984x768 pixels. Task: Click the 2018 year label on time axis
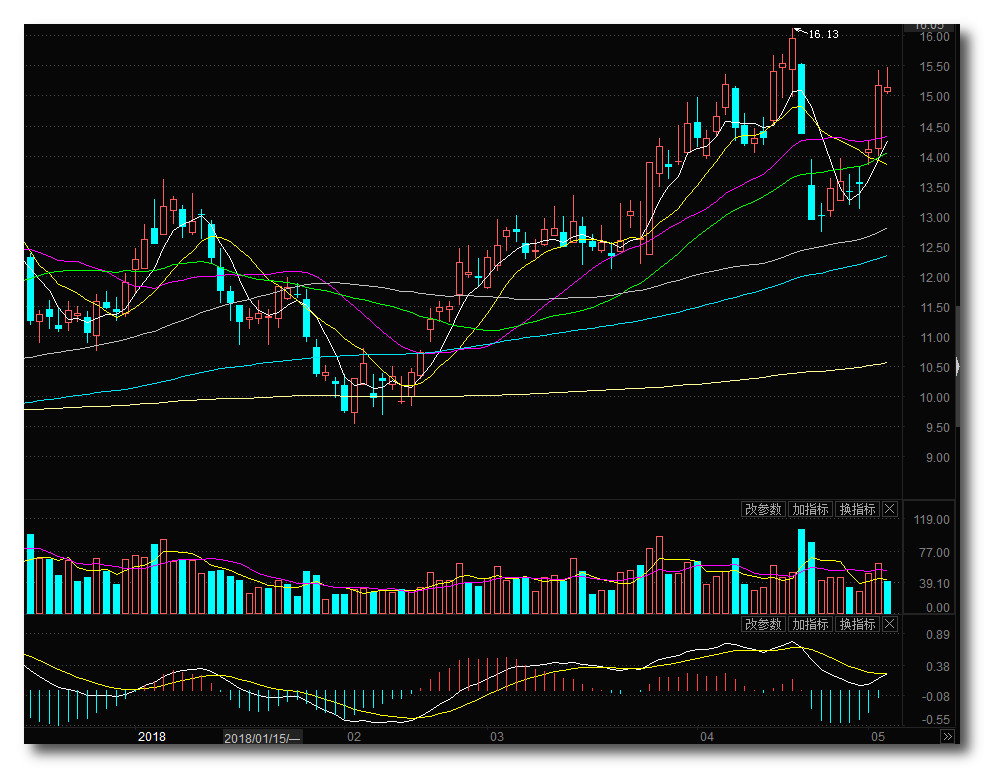(152, 737)
